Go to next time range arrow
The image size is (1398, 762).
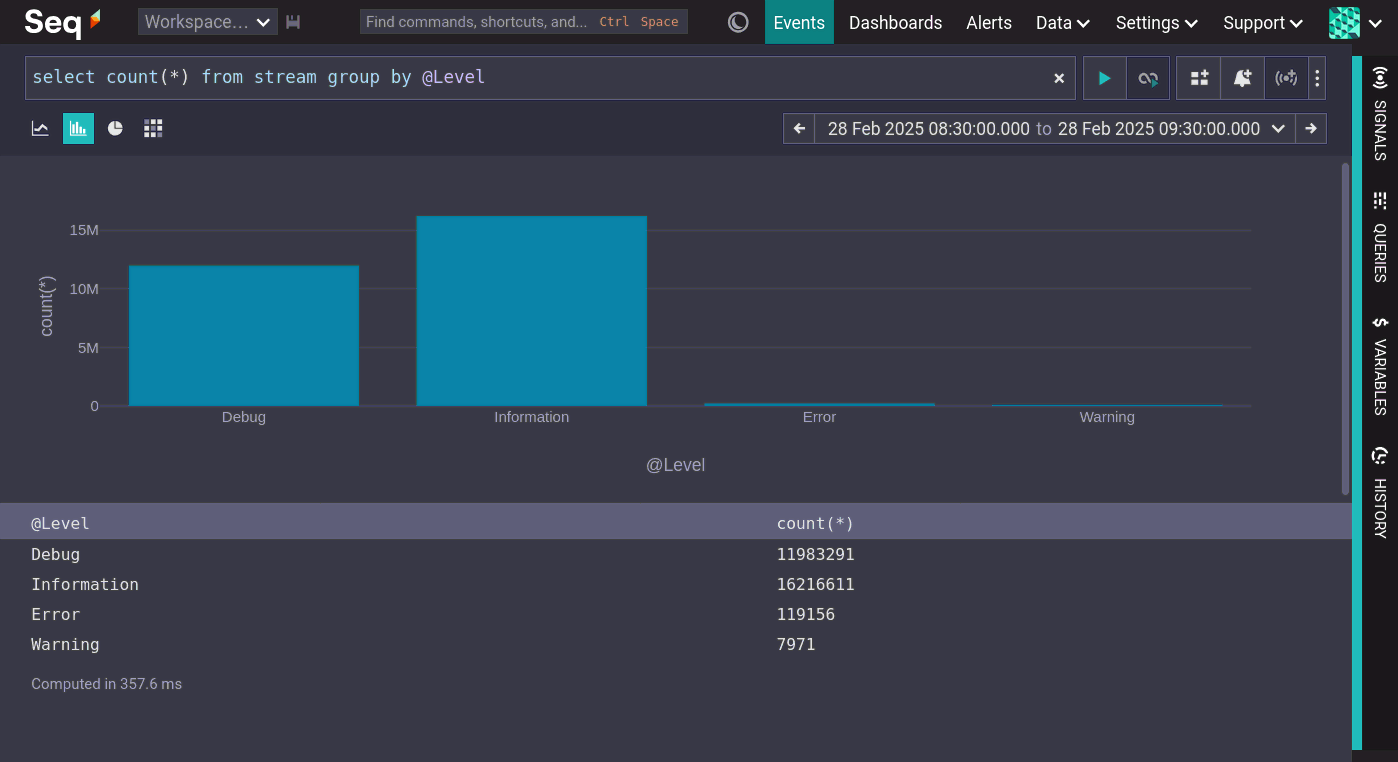[x=1311, y=128]
